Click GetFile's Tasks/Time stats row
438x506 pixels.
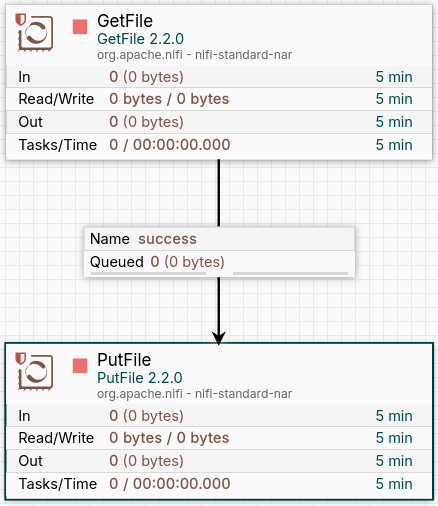pyautogui.click(x=219, y=145)
